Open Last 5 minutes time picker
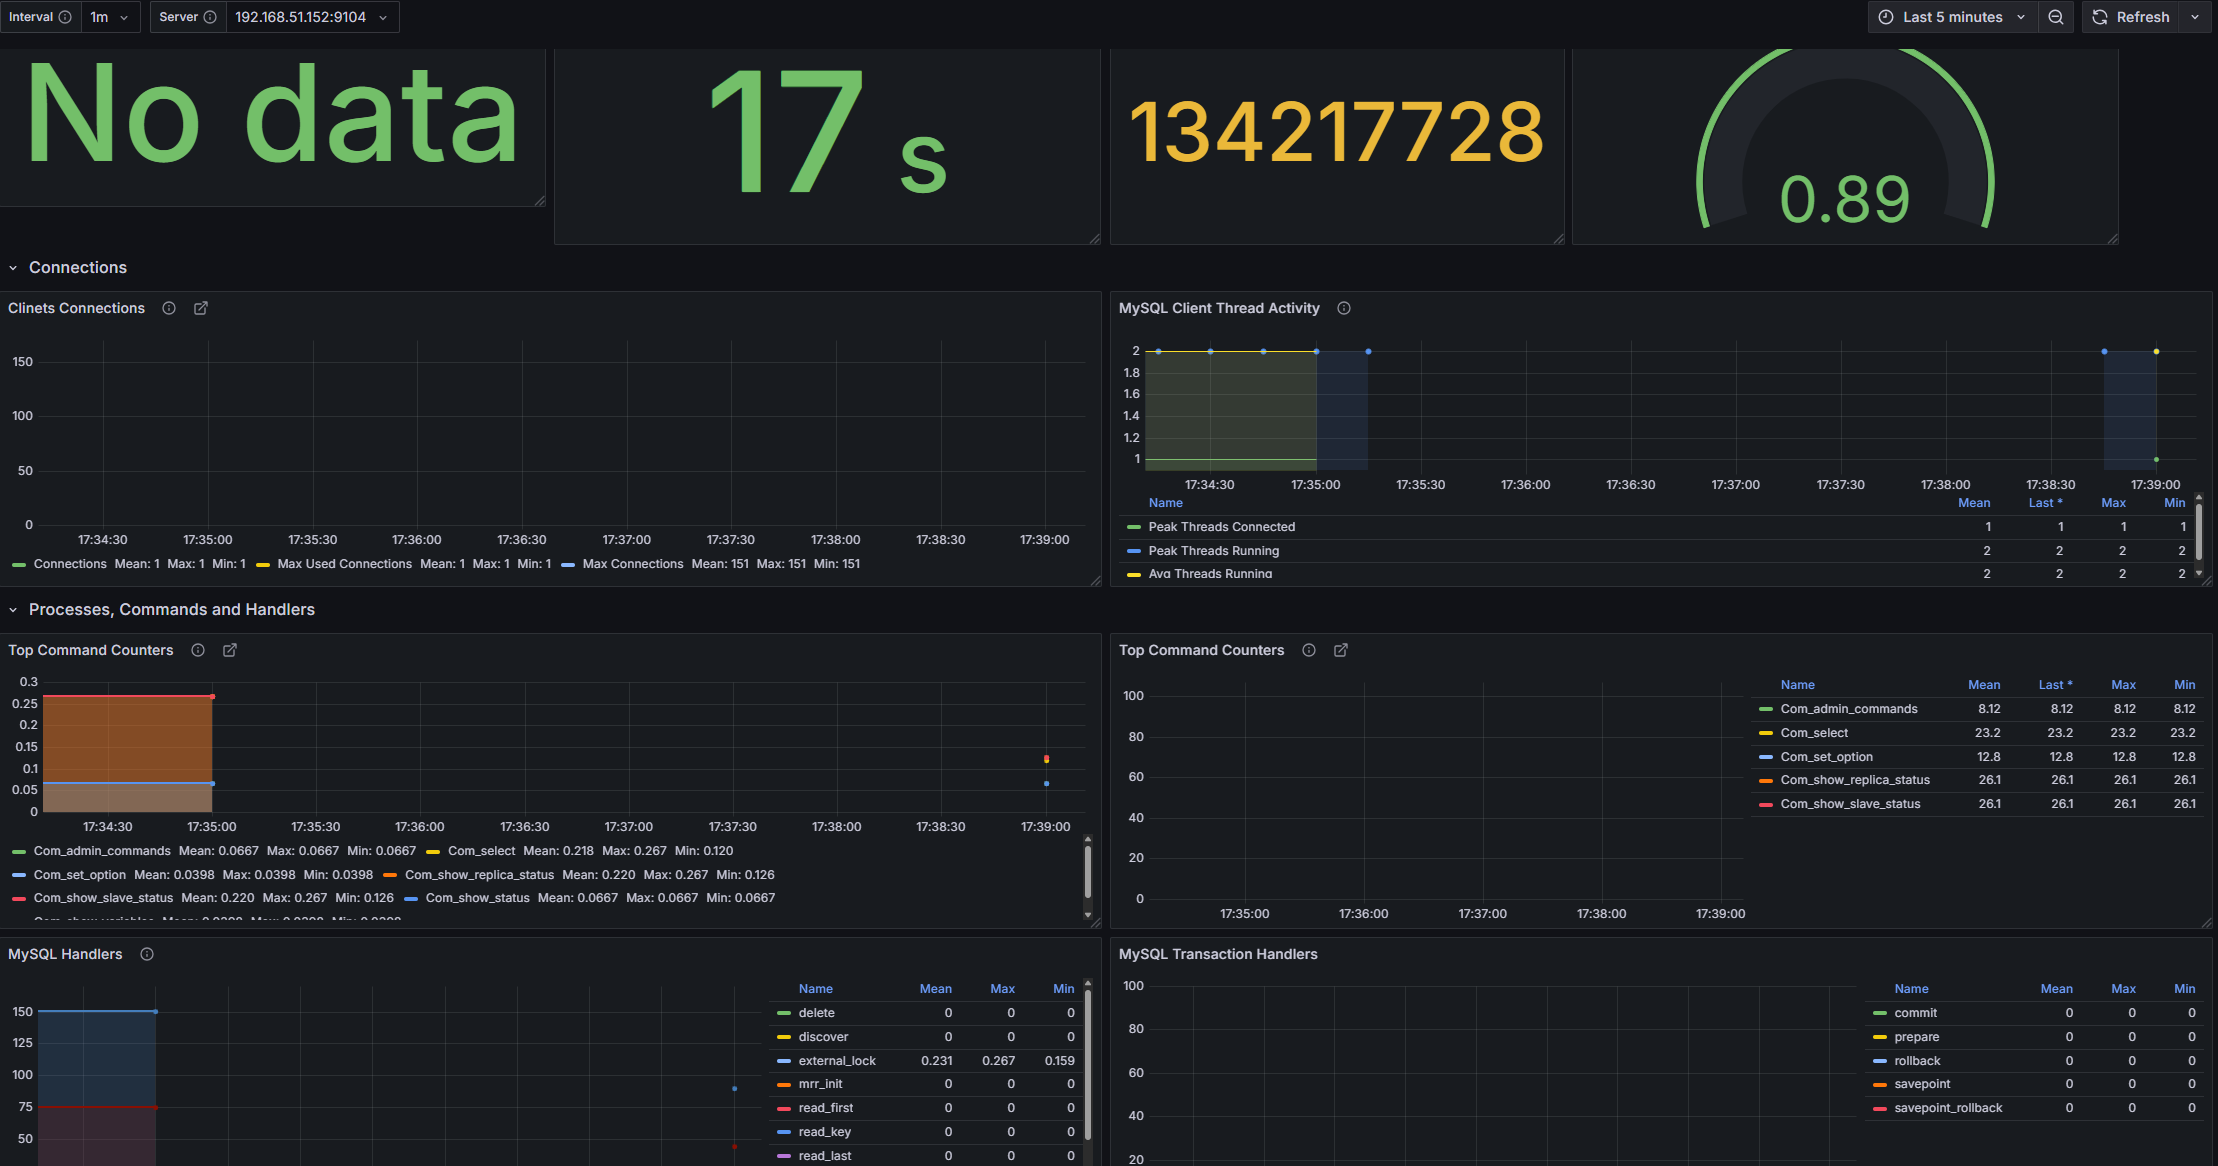Screen dimensions: 2218x1166 point(1952,17)
